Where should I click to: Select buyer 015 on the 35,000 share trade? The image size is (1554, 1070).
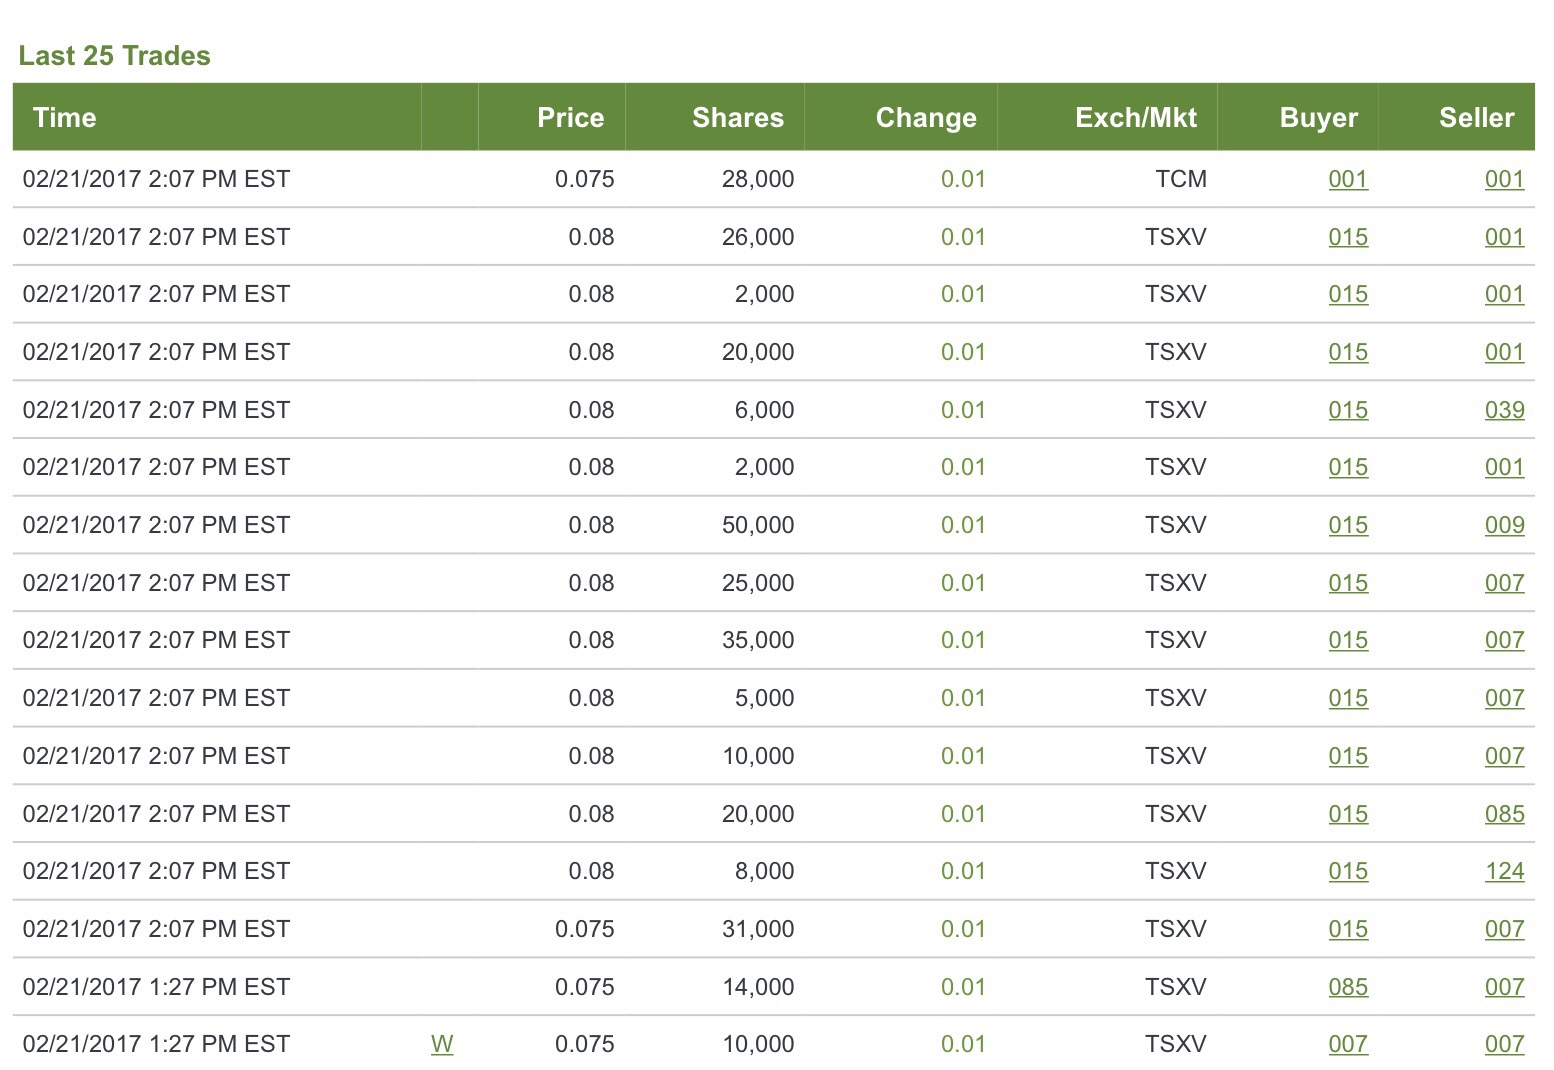[1348, 640]
